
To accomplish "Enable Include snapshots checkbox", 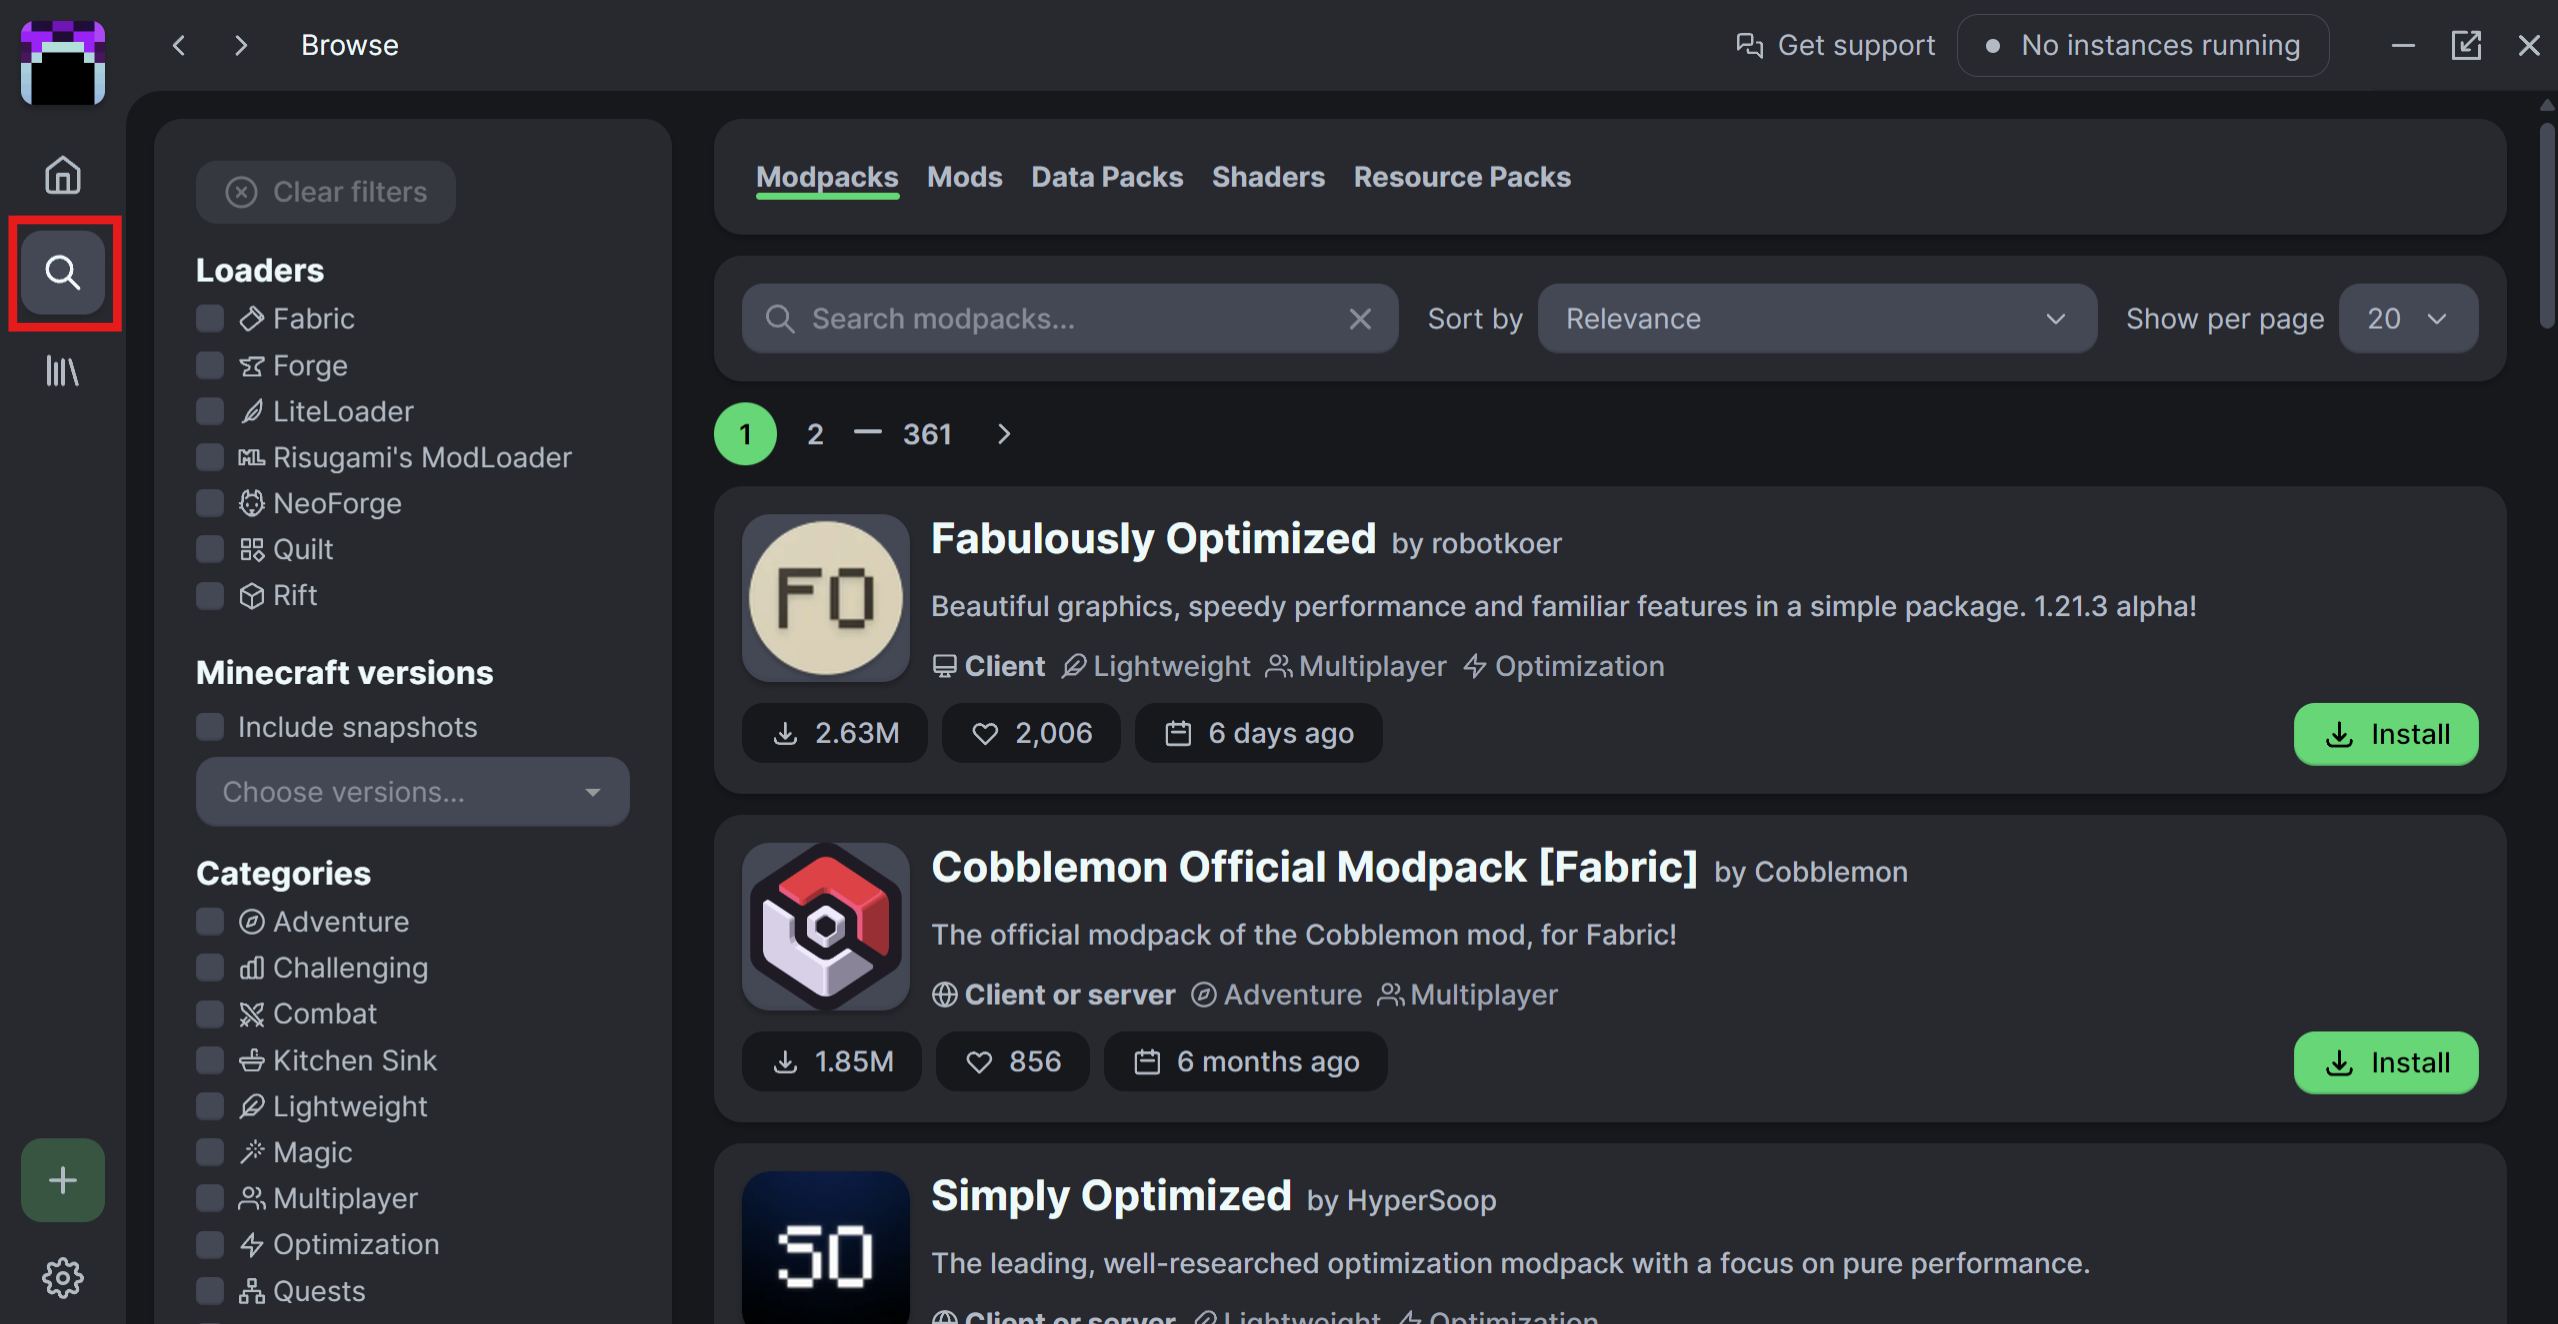I will pos(210,727).
